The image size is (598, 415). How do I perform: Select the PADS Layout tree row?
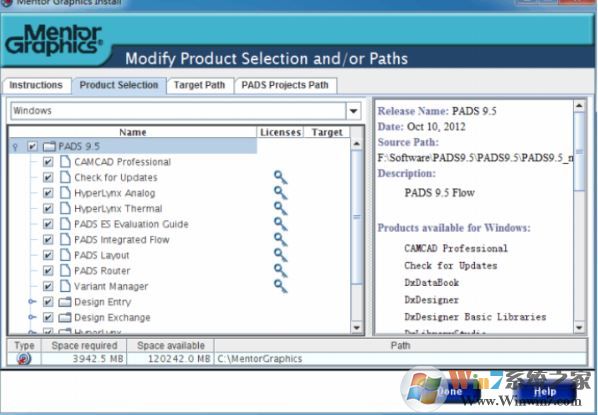pos(101,255)
